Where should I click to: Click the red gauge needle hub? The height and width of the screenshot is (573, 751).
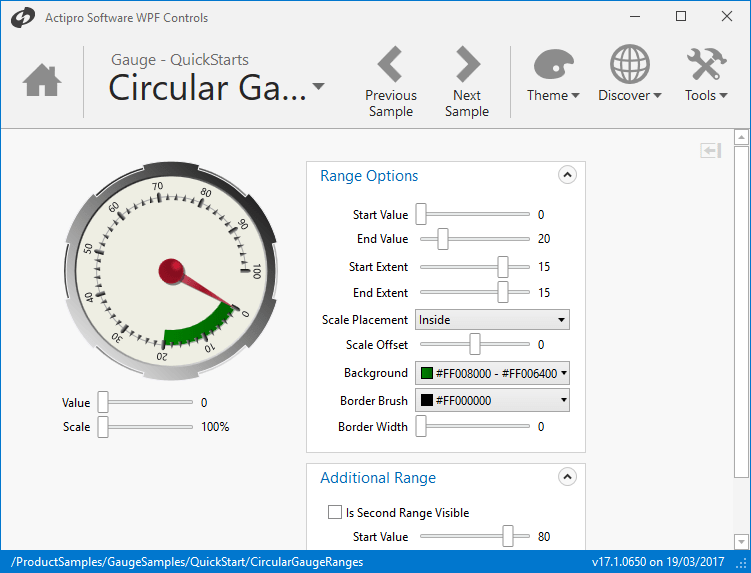(x=171, y=271)
